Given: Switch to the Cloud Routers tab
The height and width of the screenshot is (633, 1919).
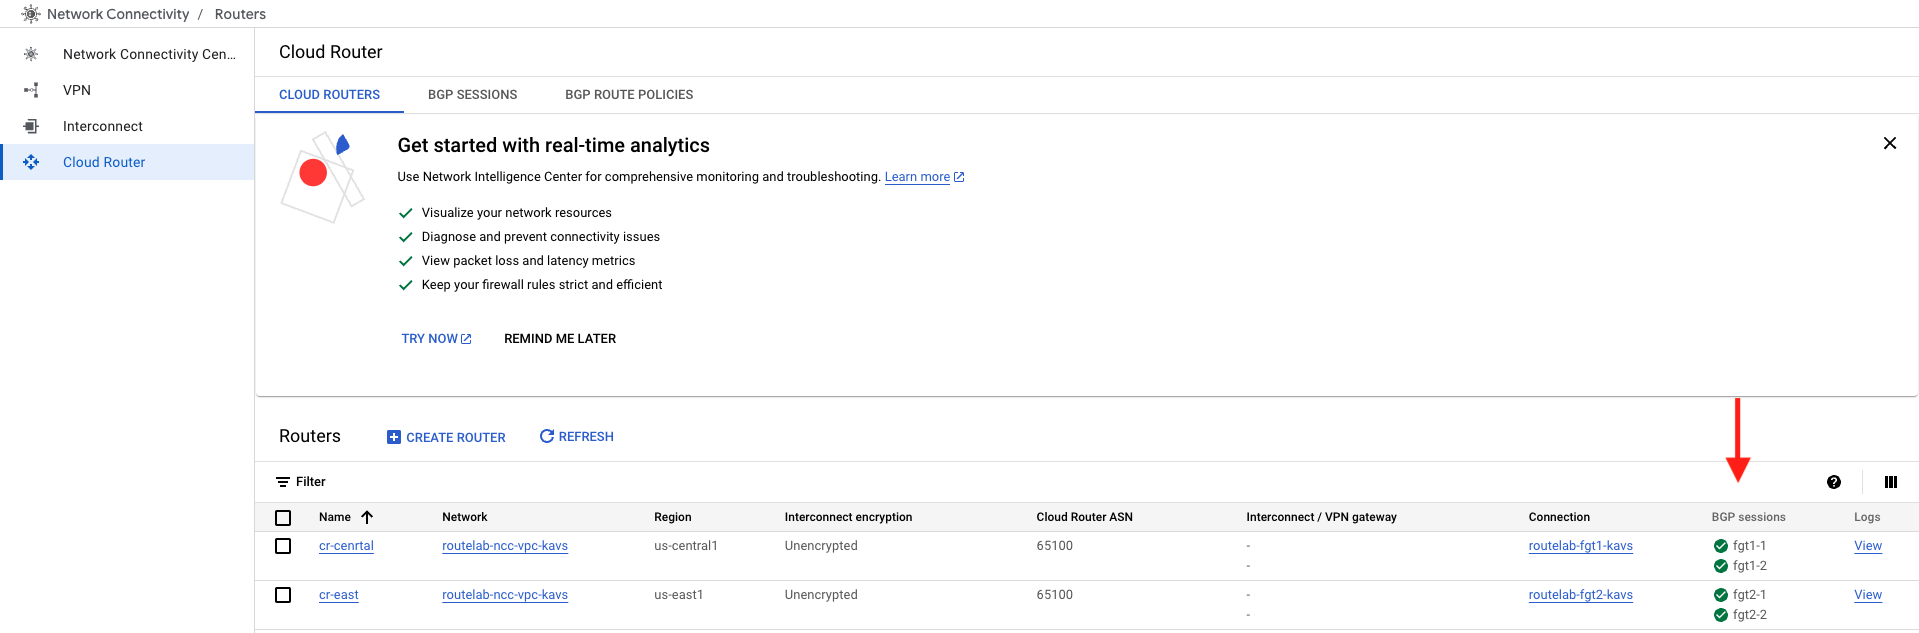Looking at the screenshot, I should [x=329, y=95].
